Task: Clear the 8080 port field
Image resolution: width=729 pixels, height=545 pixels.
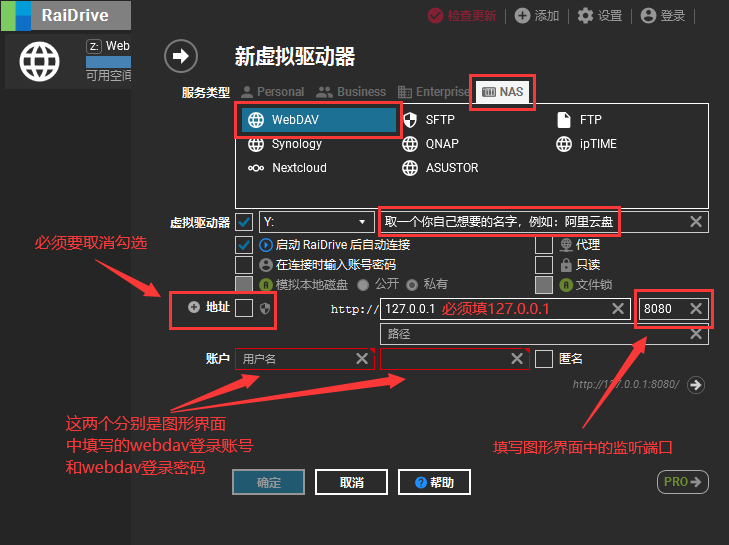Action: (x=696, y=308)
